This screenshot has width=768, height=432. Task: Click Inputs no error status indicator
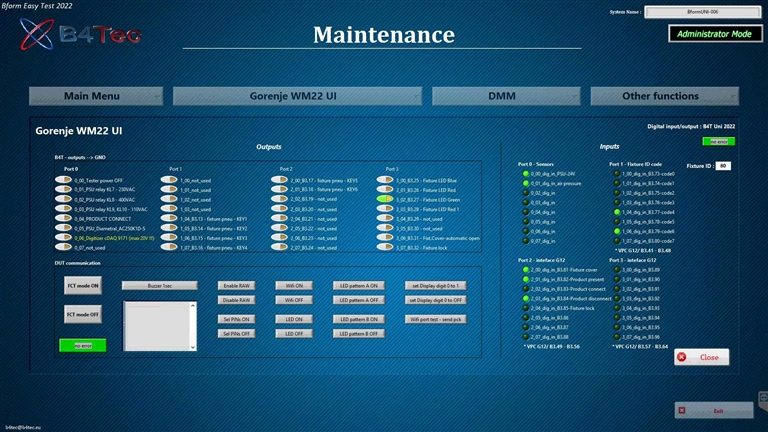pos(719,142)
